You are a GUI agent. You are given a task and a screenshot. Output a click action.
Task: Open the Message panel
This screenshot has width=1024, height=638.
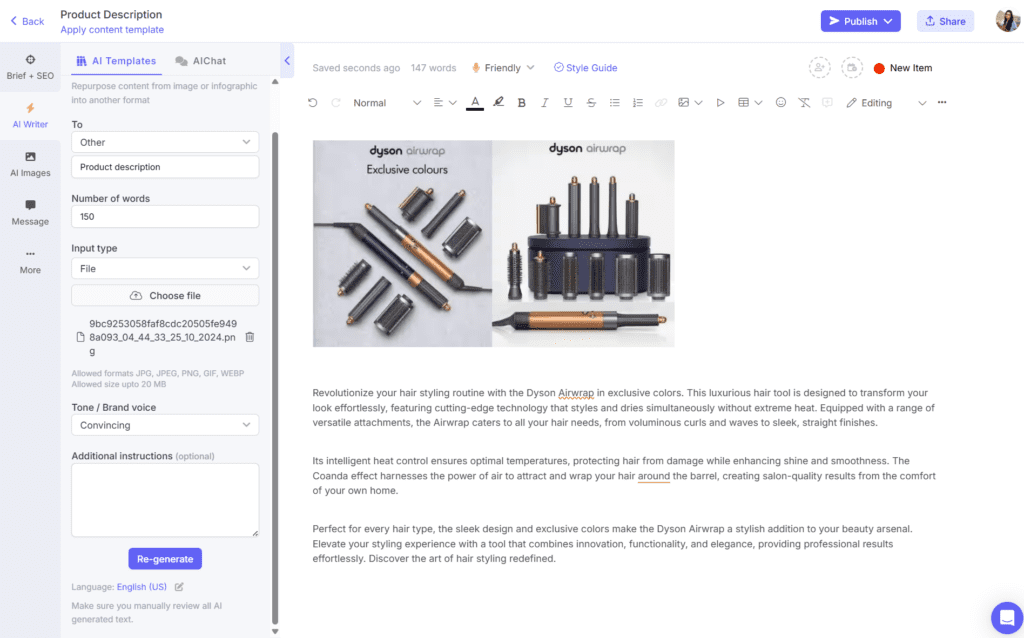pyautogui.click(x=30, y=213)
